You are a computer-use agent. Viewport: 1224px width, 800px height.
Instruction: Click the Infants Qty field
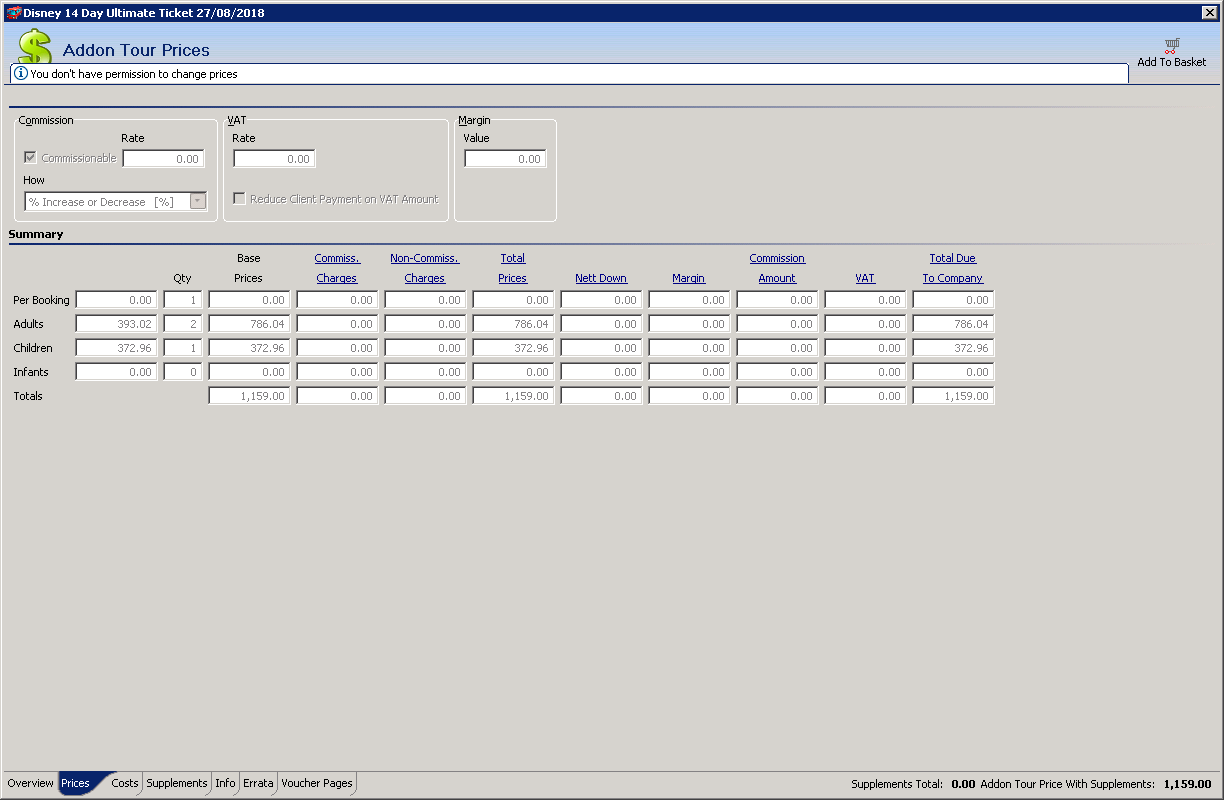(183, 372)
